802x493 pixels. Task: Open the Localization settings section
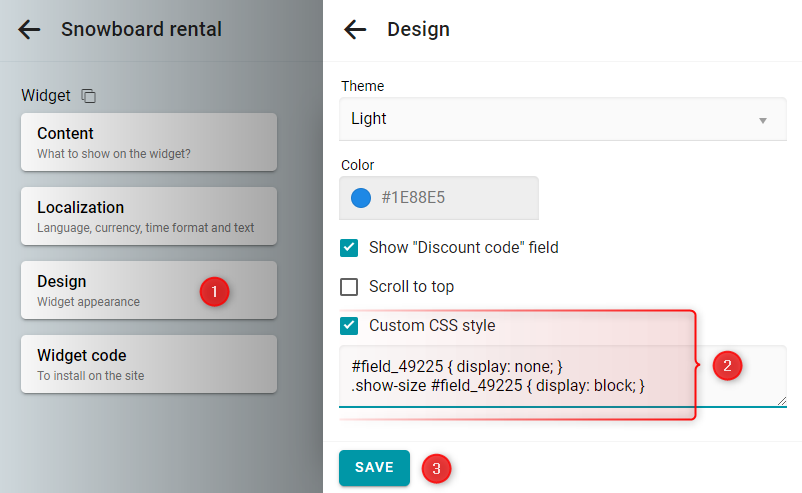click(x=149, y=216)
